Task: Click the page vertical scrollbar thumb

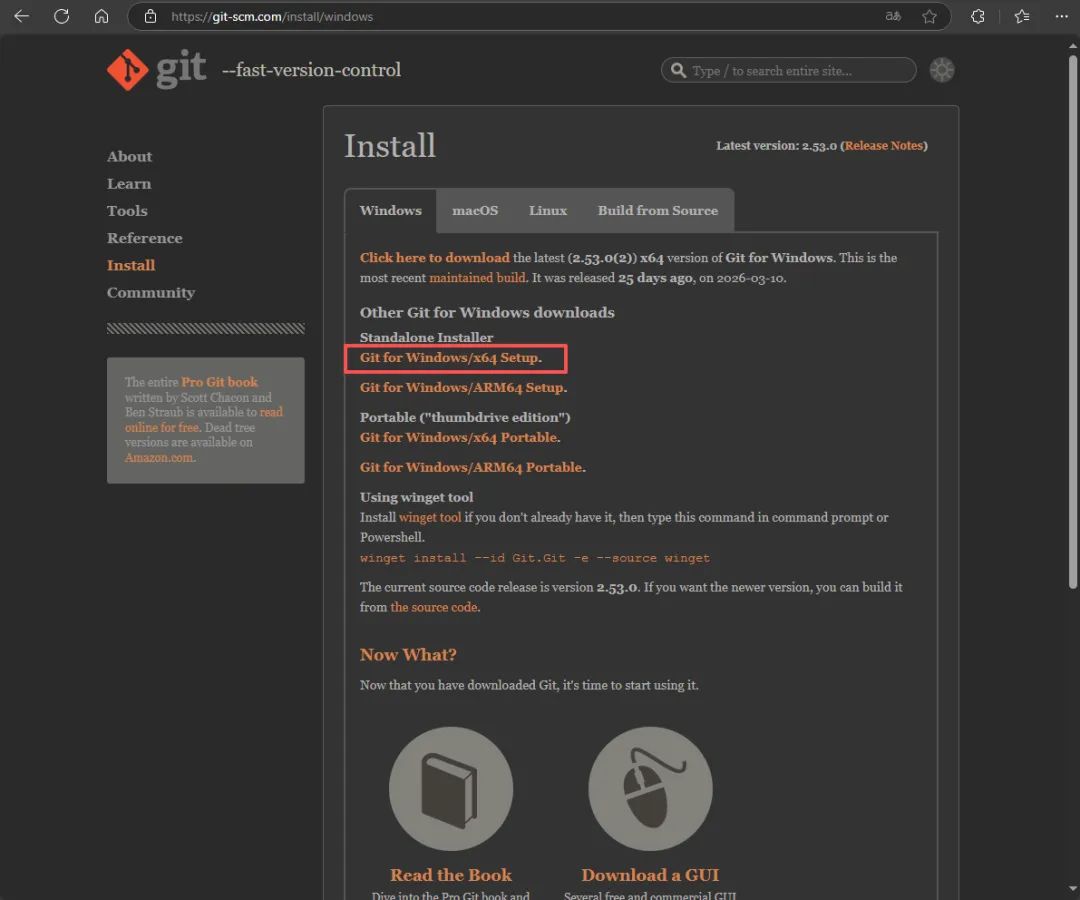Action: point(1072,322)
